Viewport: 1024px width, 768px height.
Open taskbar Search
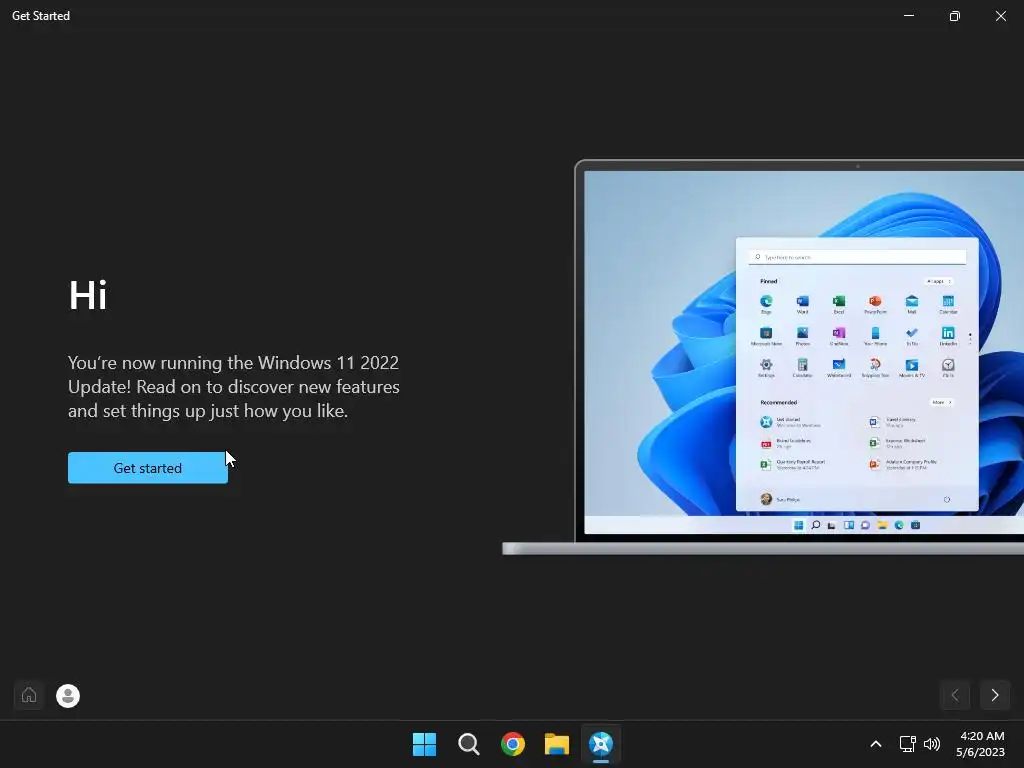(x=468, y=744)
